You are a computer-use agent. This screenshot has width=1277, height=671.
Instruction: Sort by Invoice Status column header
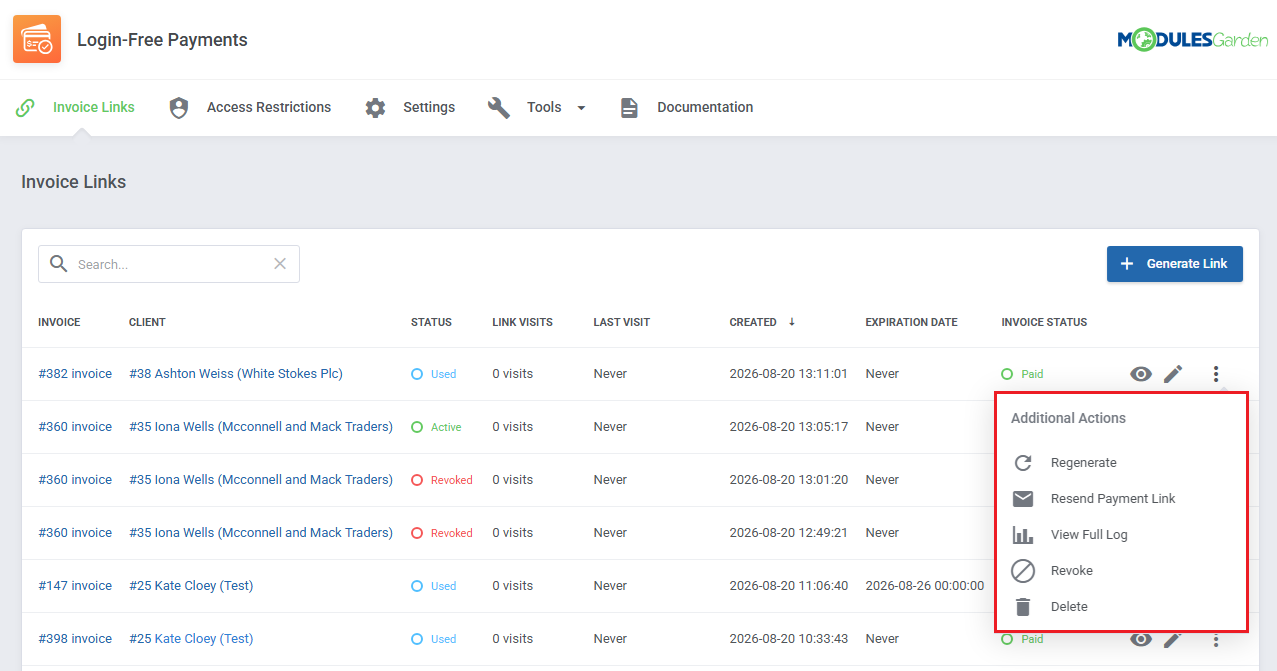click(x=1044, y=322)
